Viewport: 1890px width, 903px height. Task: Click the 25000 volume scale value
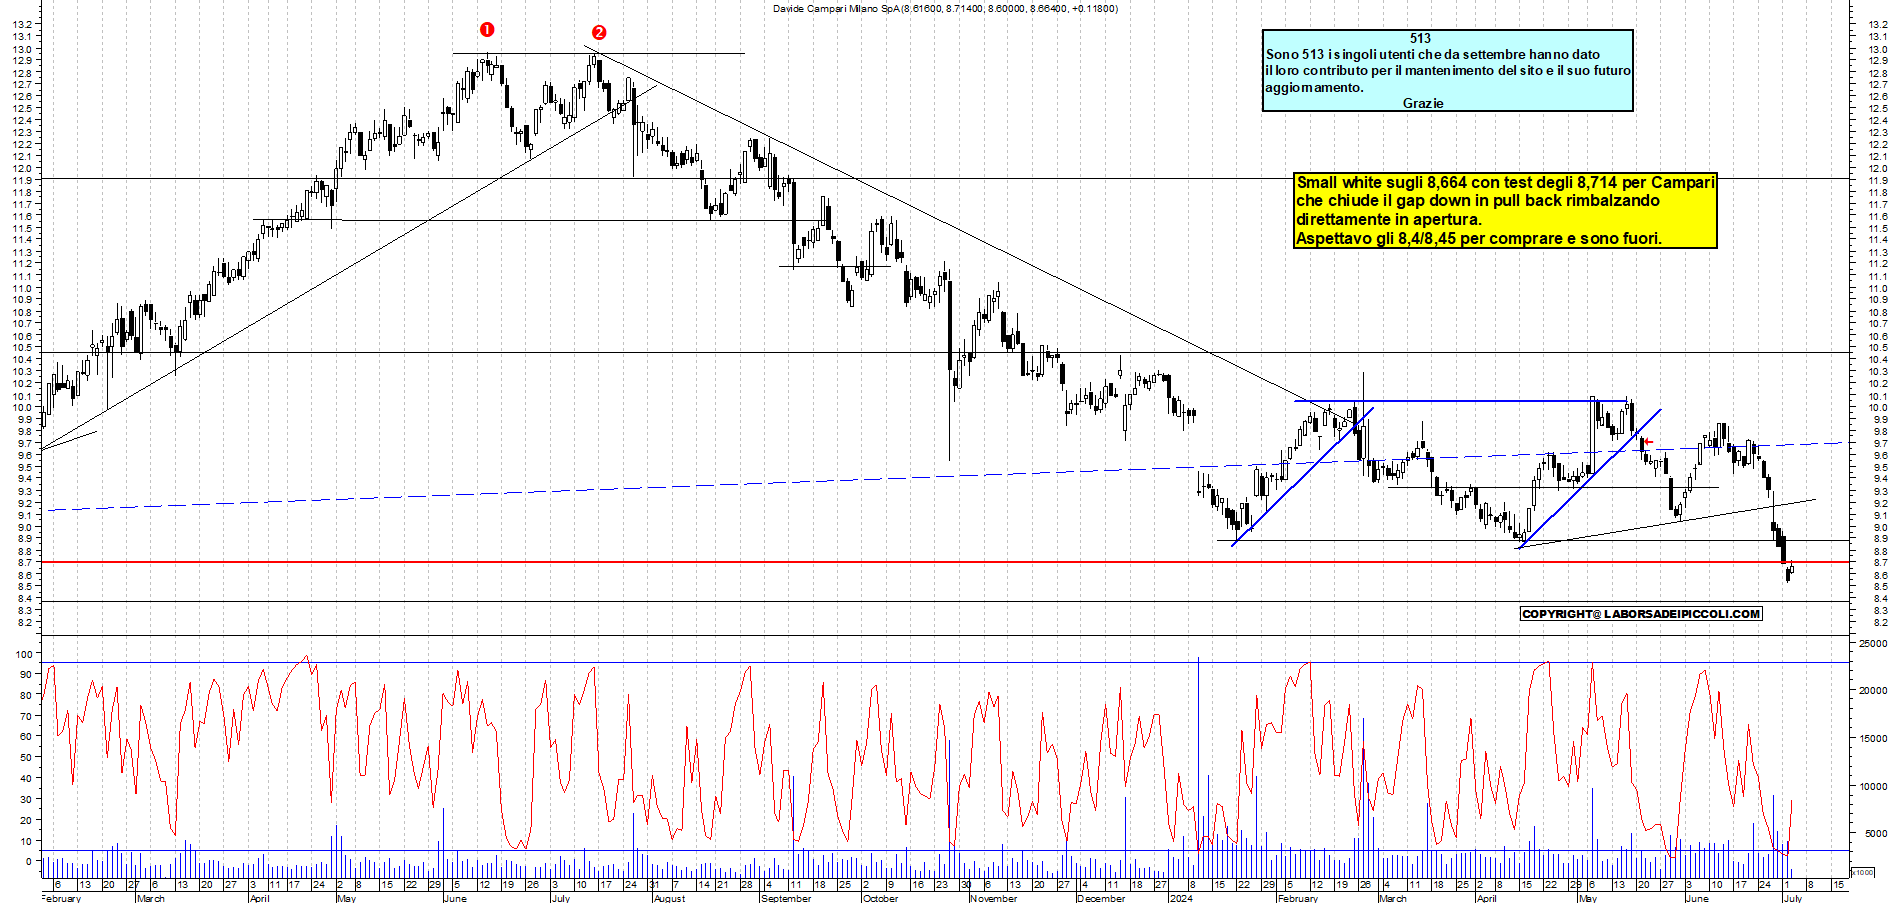[x=1872, y=644]
